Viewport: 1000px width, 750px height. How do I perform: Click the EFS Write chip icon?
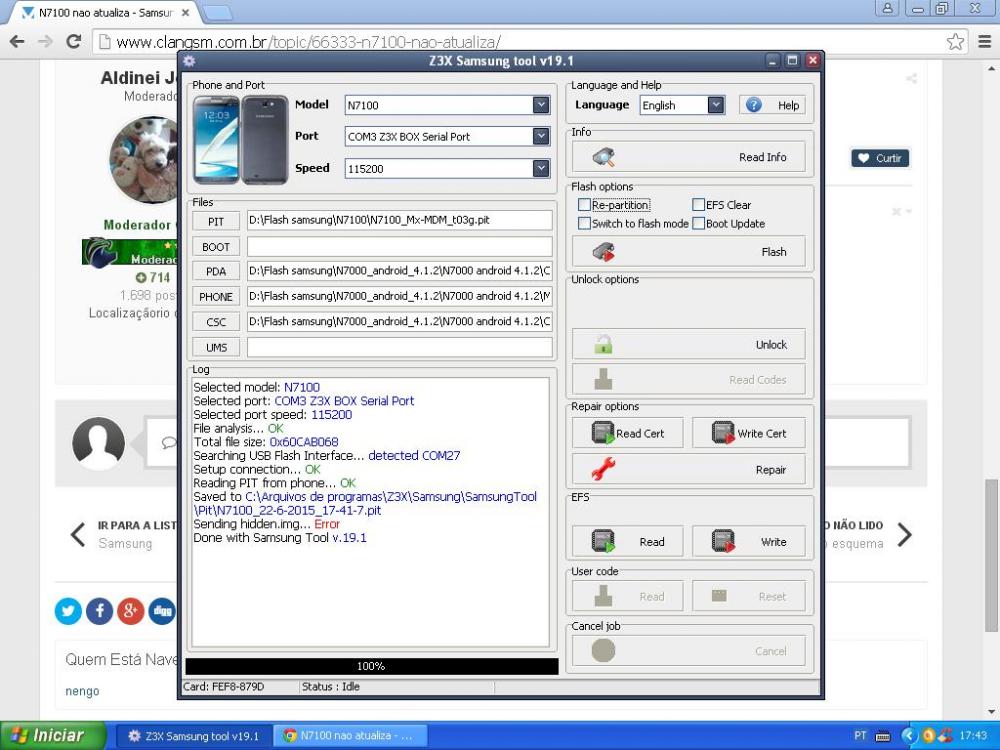coord(723,541)
